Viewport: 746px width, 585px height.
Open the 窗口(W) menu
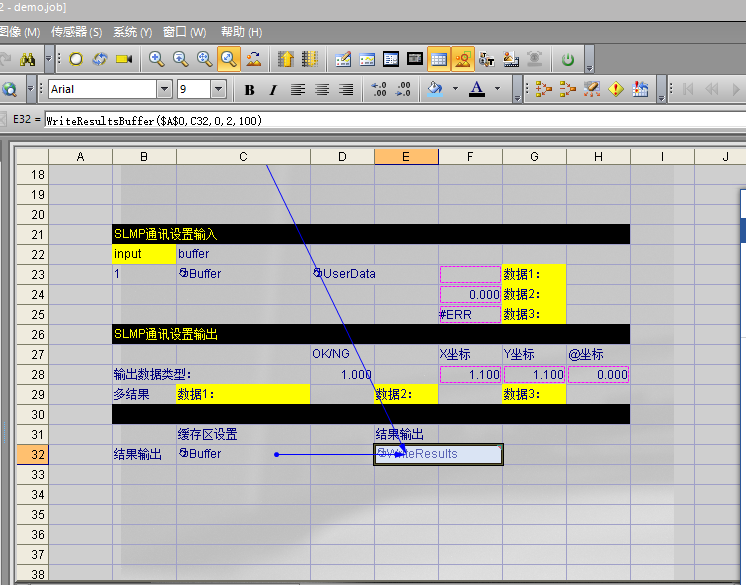click(185, 32)
